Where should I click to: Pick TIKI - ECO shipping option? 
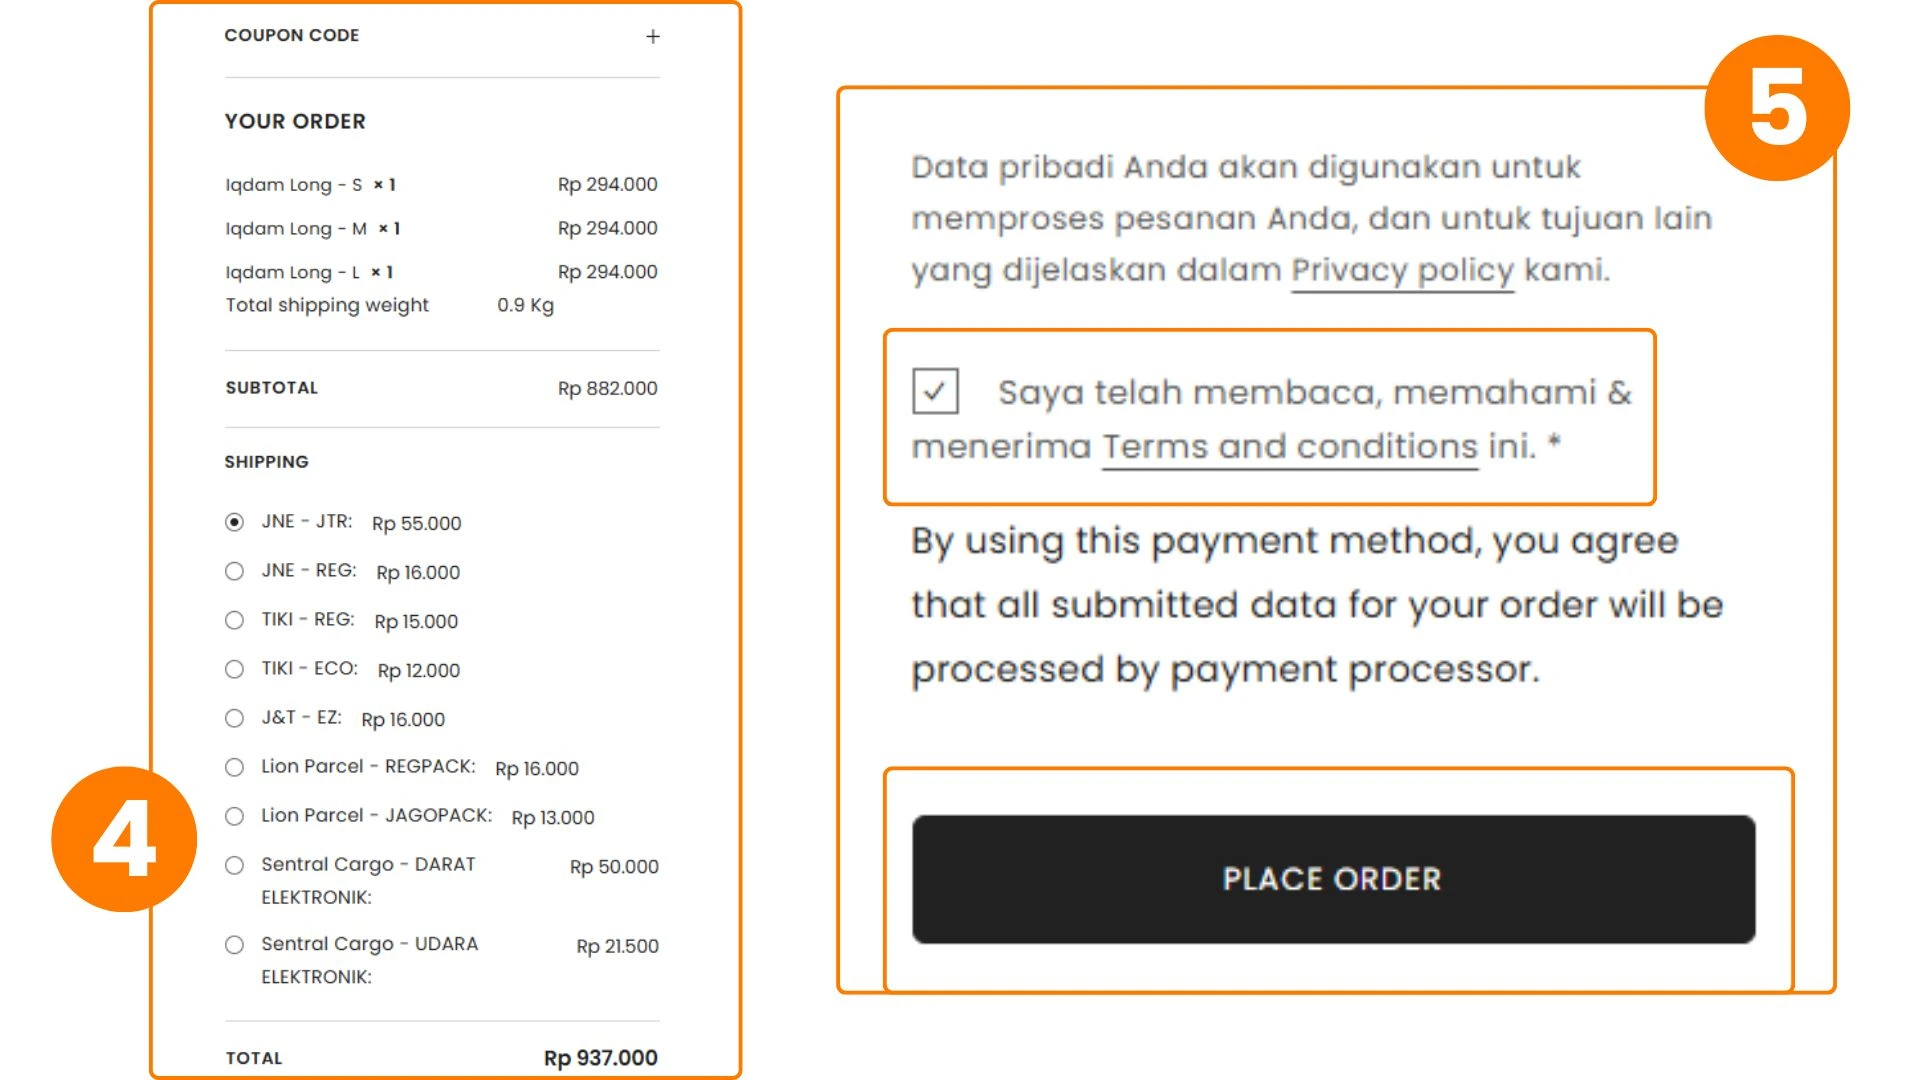(234, 669)
